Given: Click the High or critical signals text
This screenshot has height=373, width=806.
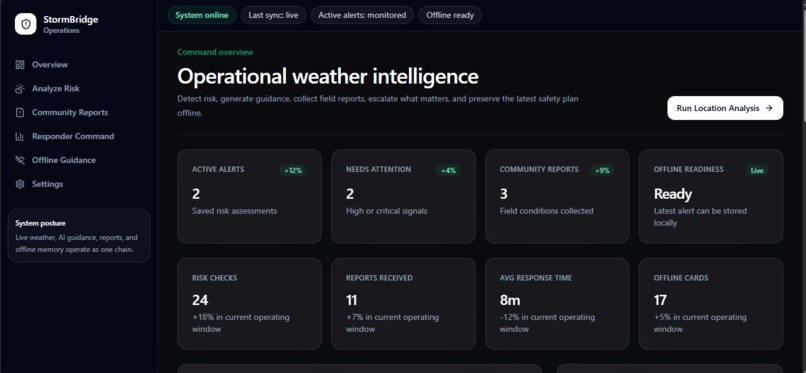Looking at the screenshot, I should point(387,211).
